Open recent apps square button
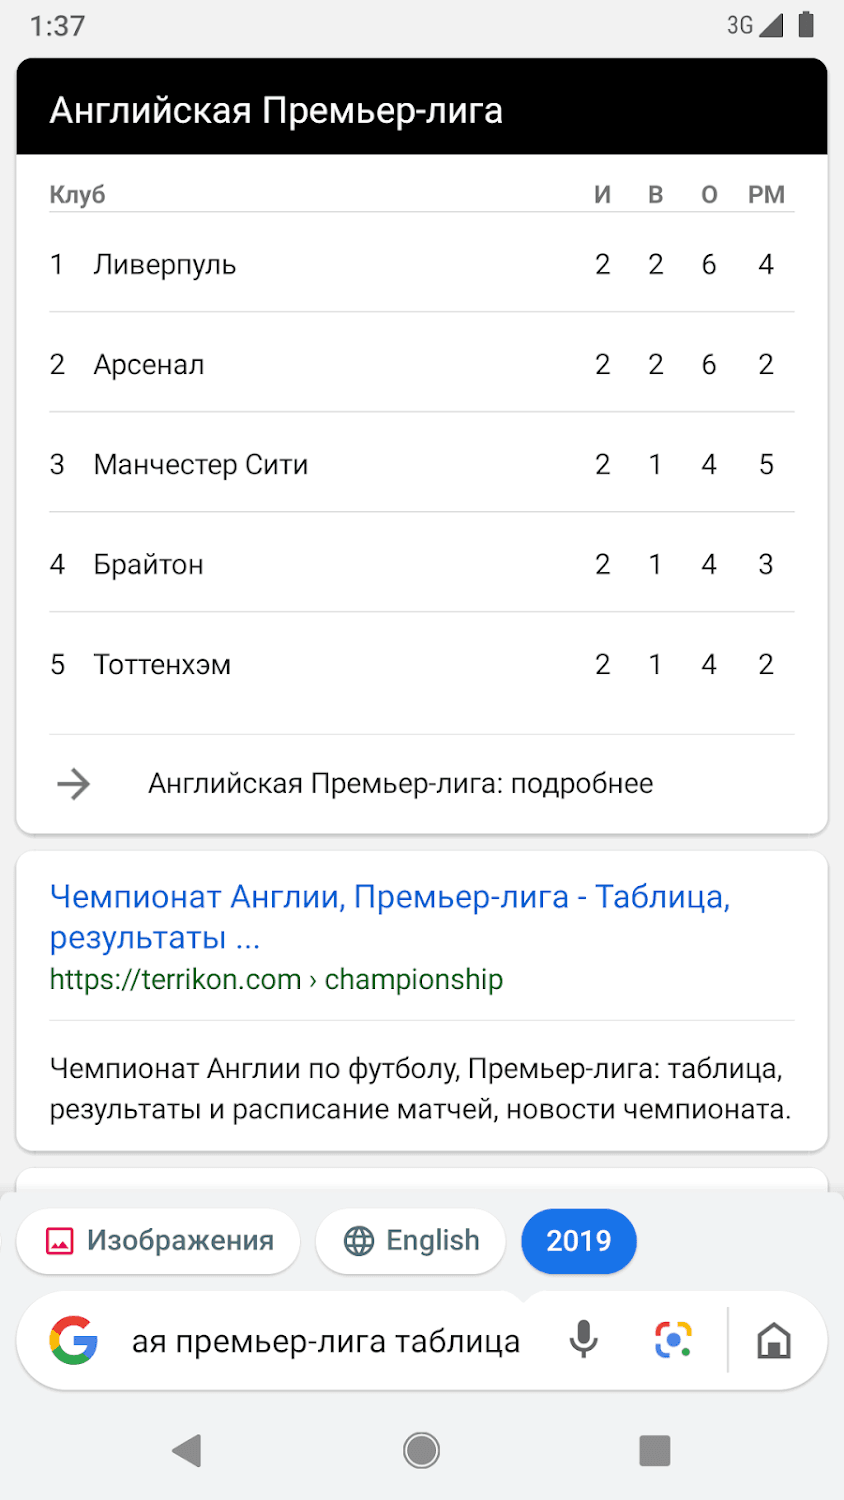 [x=654, y=1450]
